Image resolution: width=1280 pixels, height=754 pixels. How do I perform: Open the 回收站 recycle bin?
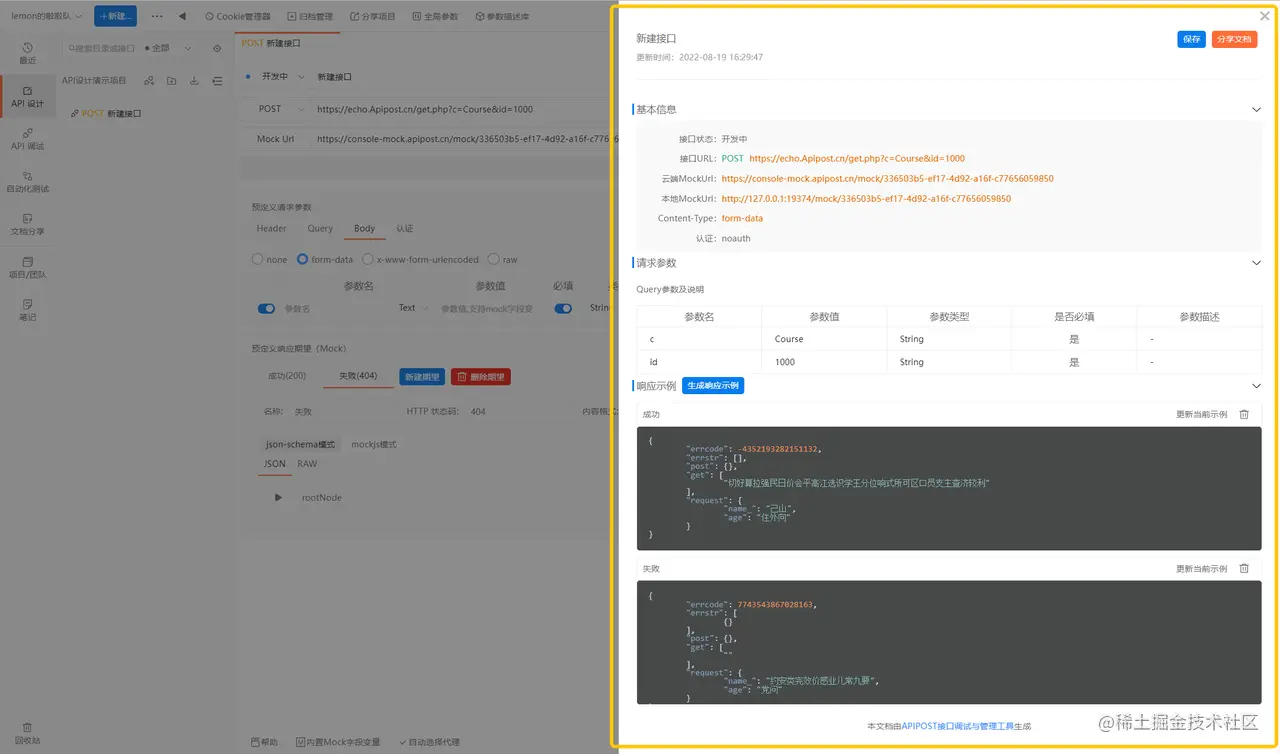(27, 734)
